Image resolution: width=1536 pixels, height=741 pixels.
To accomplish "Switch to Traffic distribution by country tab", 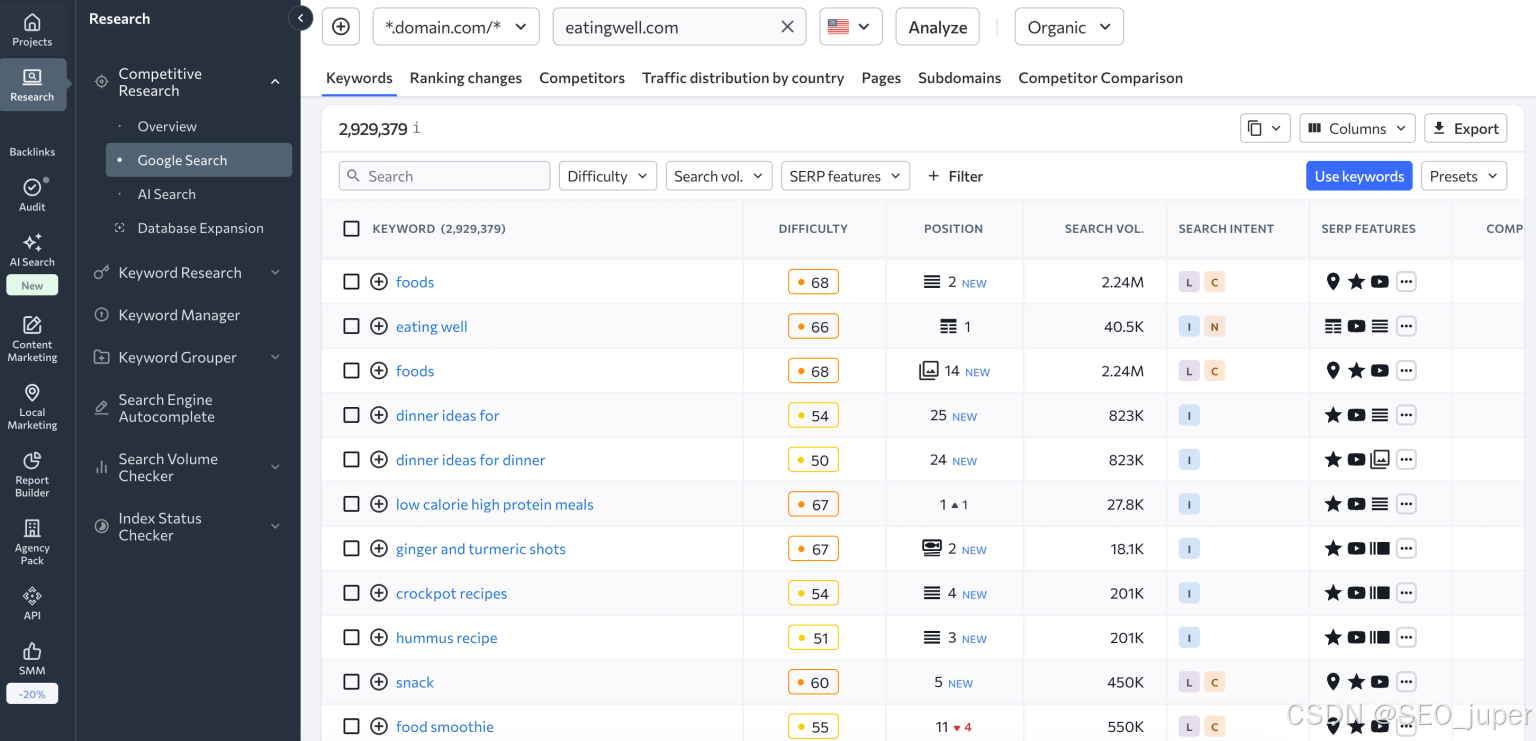I will (743, 78).
